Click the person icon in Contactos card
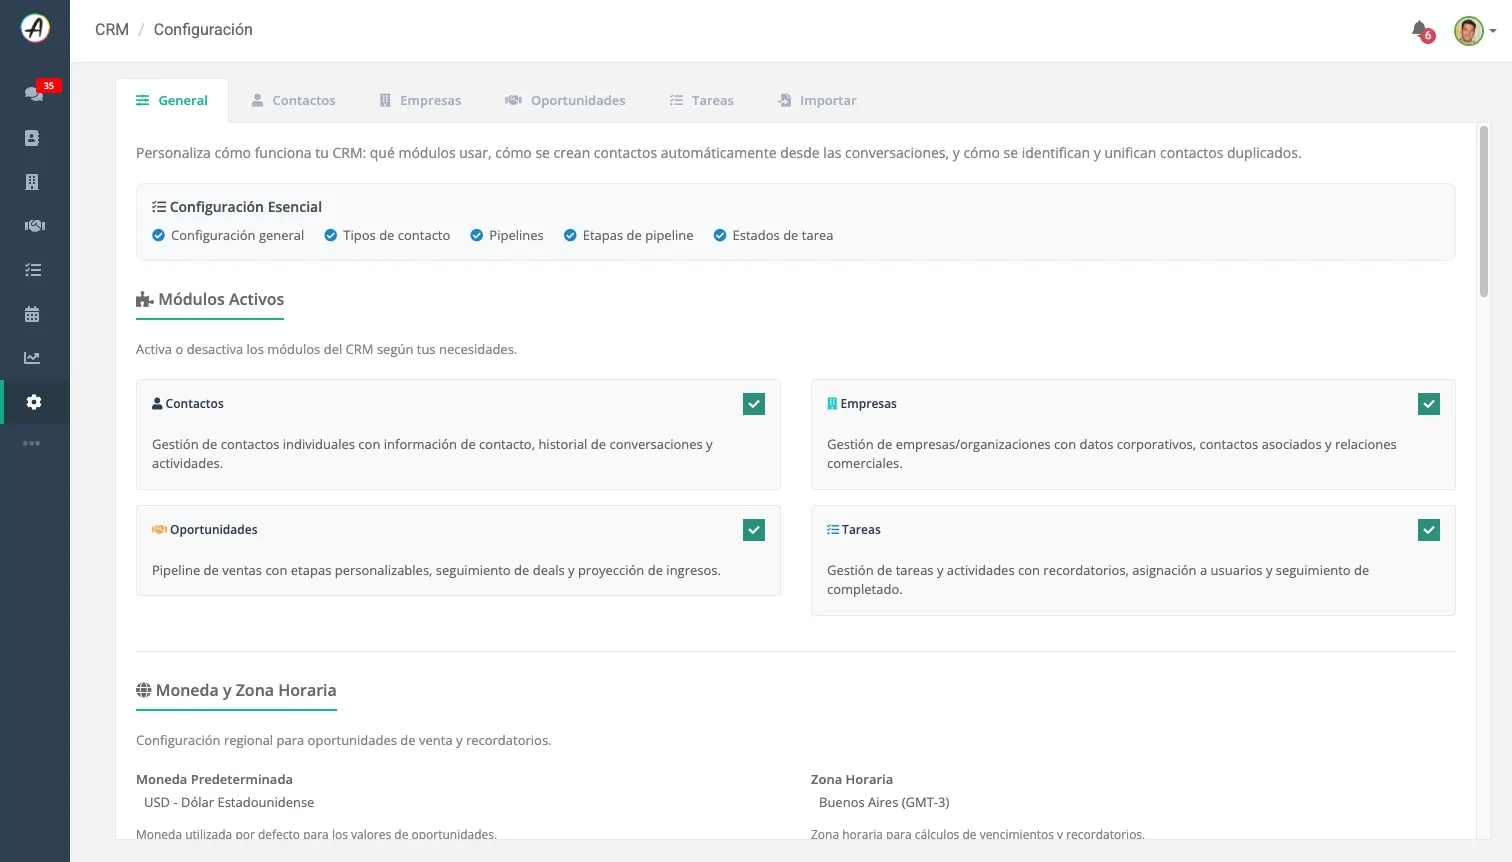Image resolution: width=1512 pixels, height=862 pixels. tap(157, 404)
